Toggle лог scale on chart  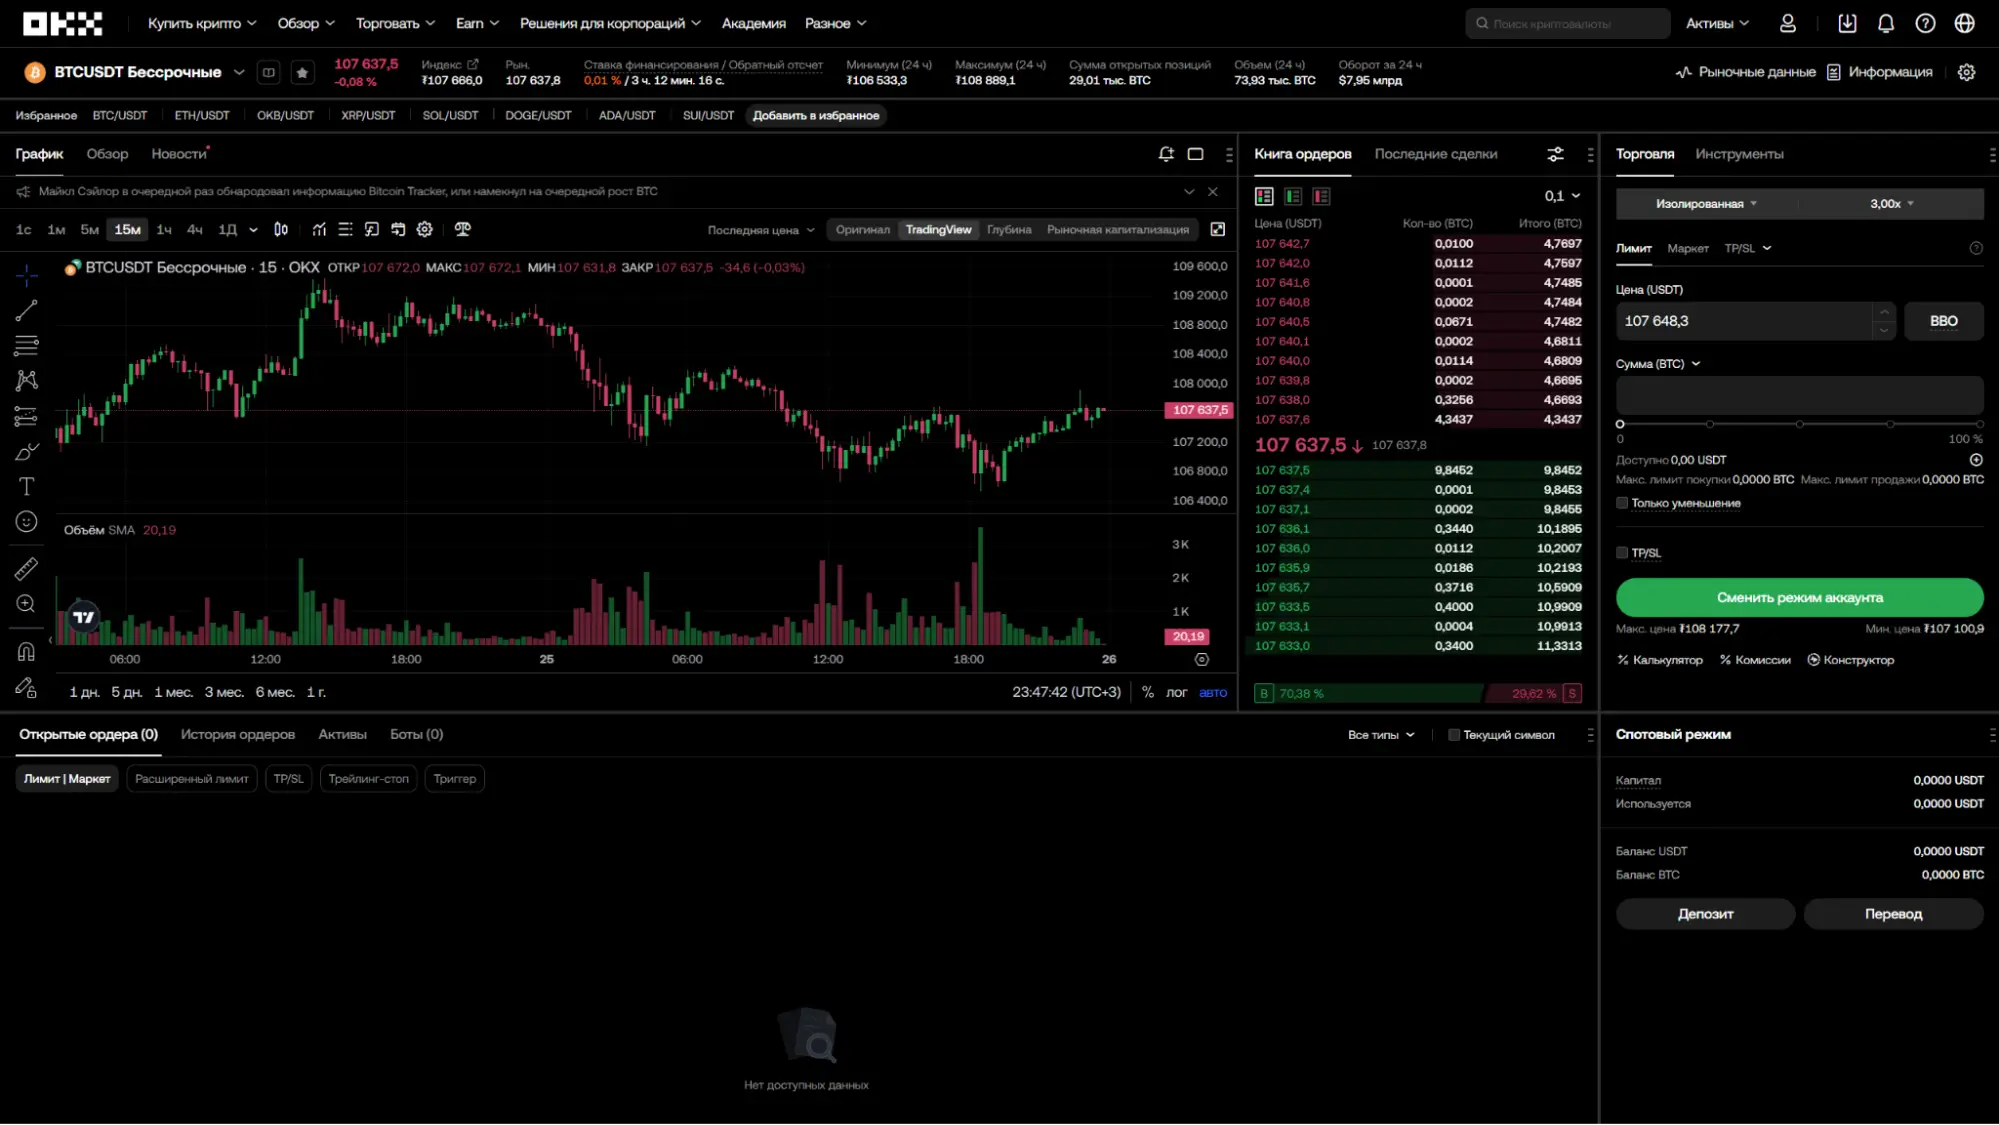coord(1176,692)
